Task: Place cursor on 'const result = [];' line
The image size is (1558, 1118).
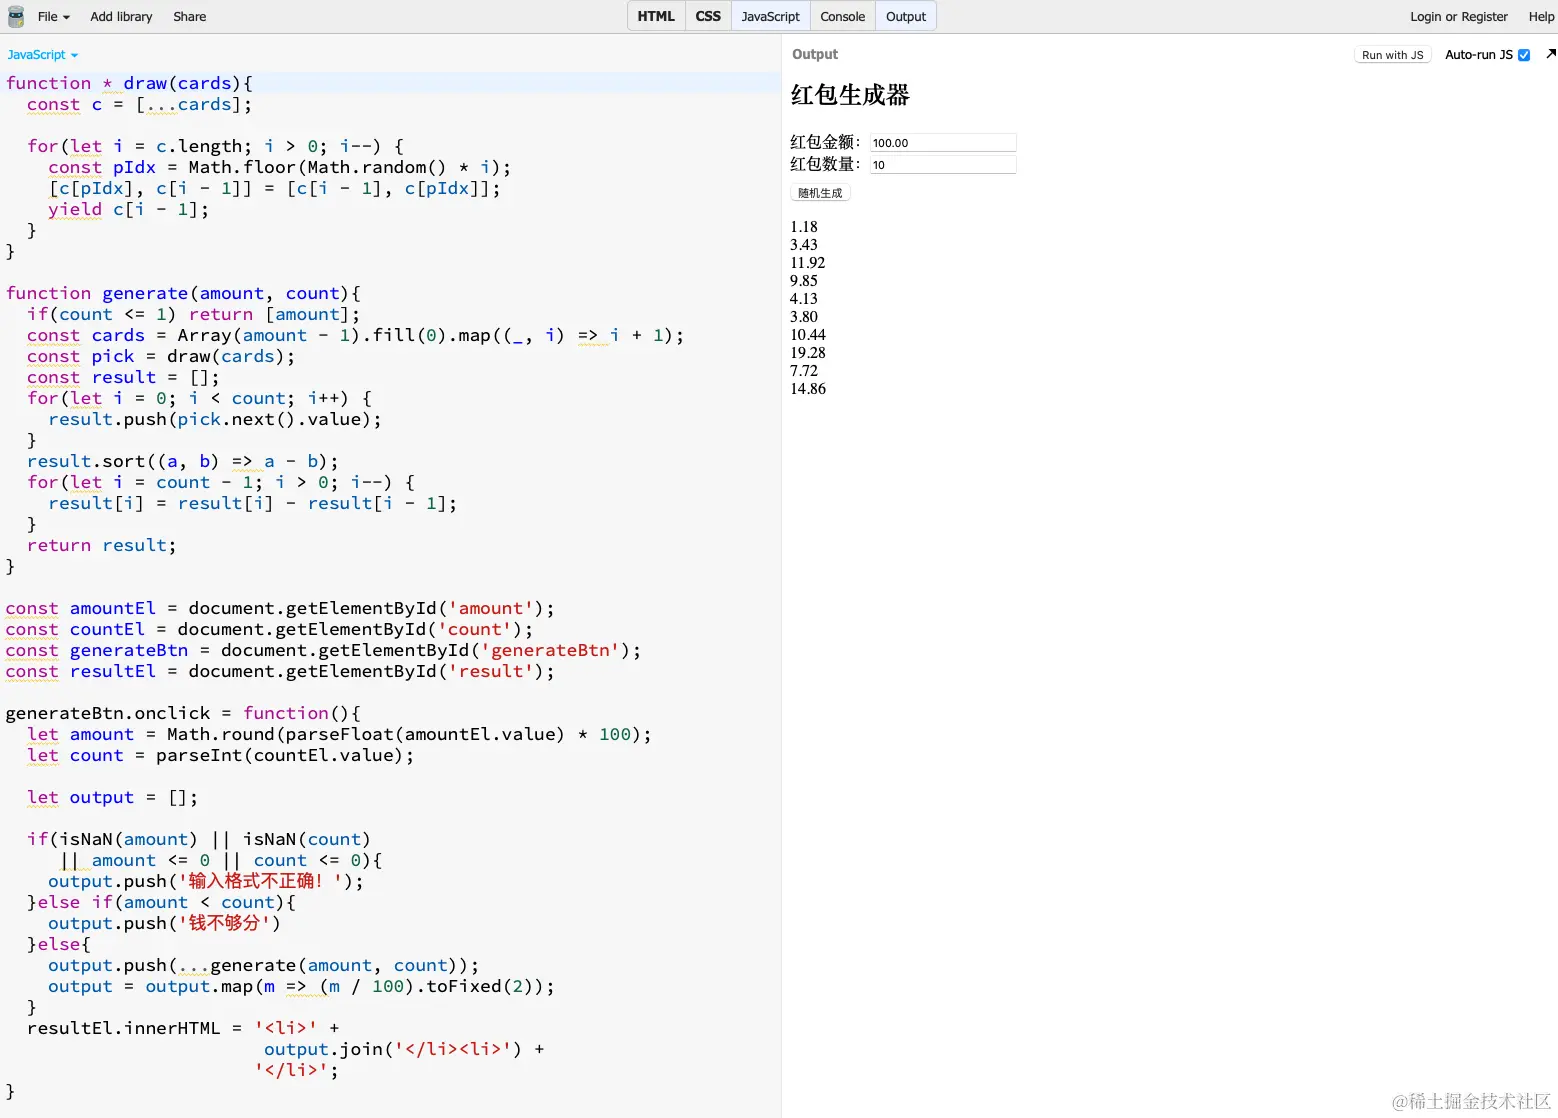Action: (x=123, y=377)
